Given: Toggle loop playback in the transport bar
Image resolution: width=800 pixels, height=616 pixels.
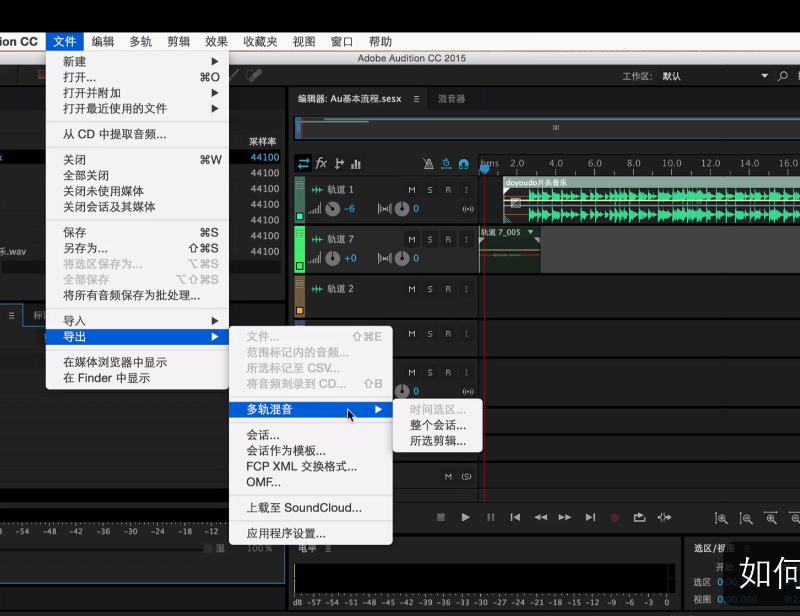Looking at the screenshot, I should point(639,517).
